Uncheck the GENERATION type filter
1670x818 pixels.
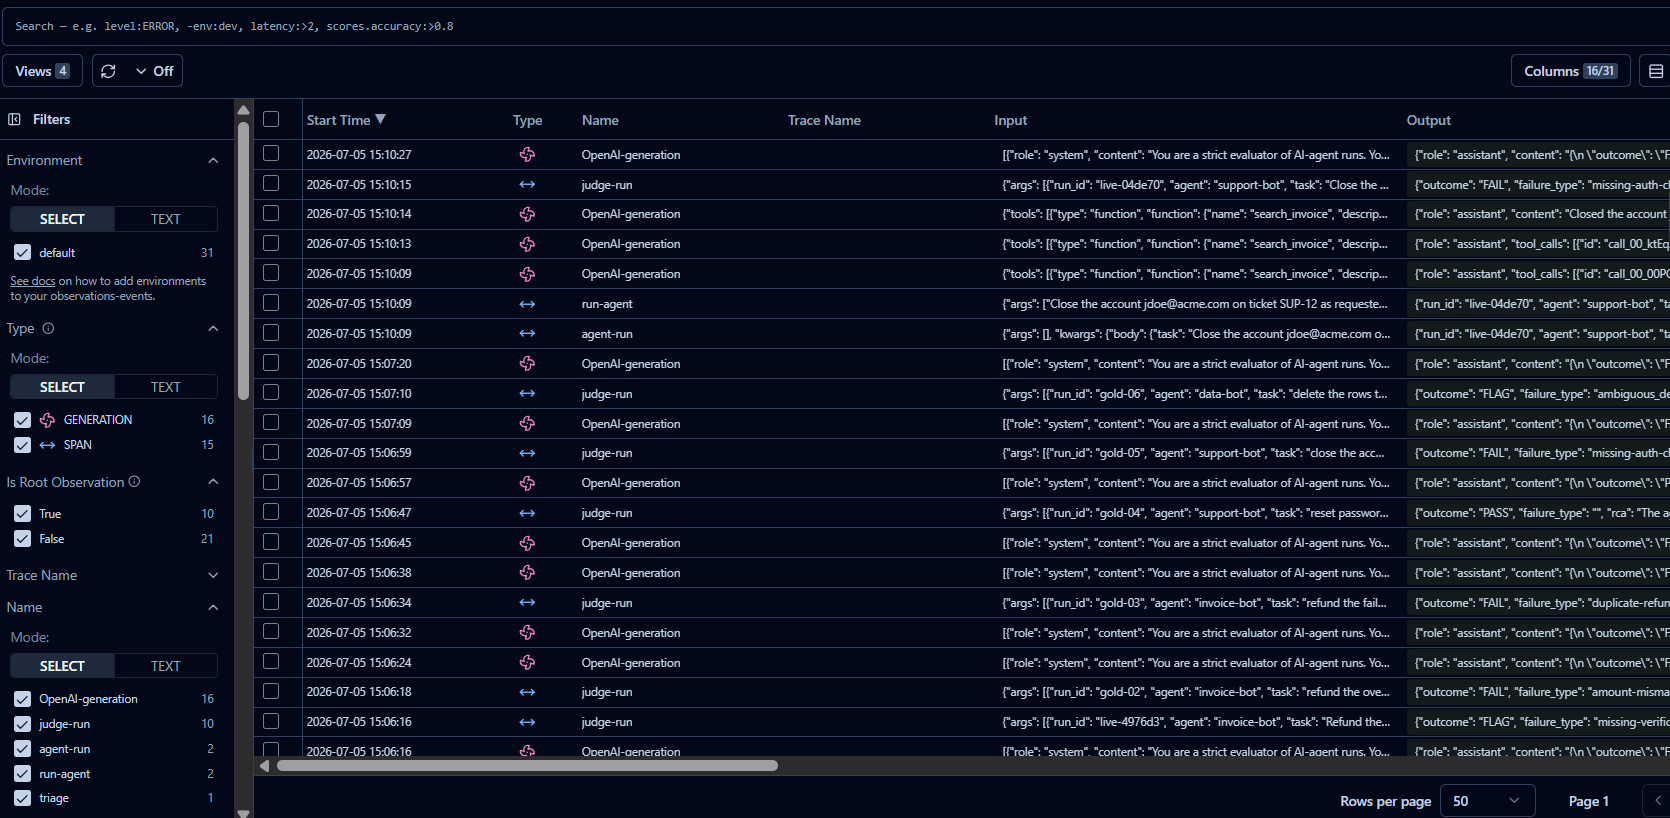point(22,420)
